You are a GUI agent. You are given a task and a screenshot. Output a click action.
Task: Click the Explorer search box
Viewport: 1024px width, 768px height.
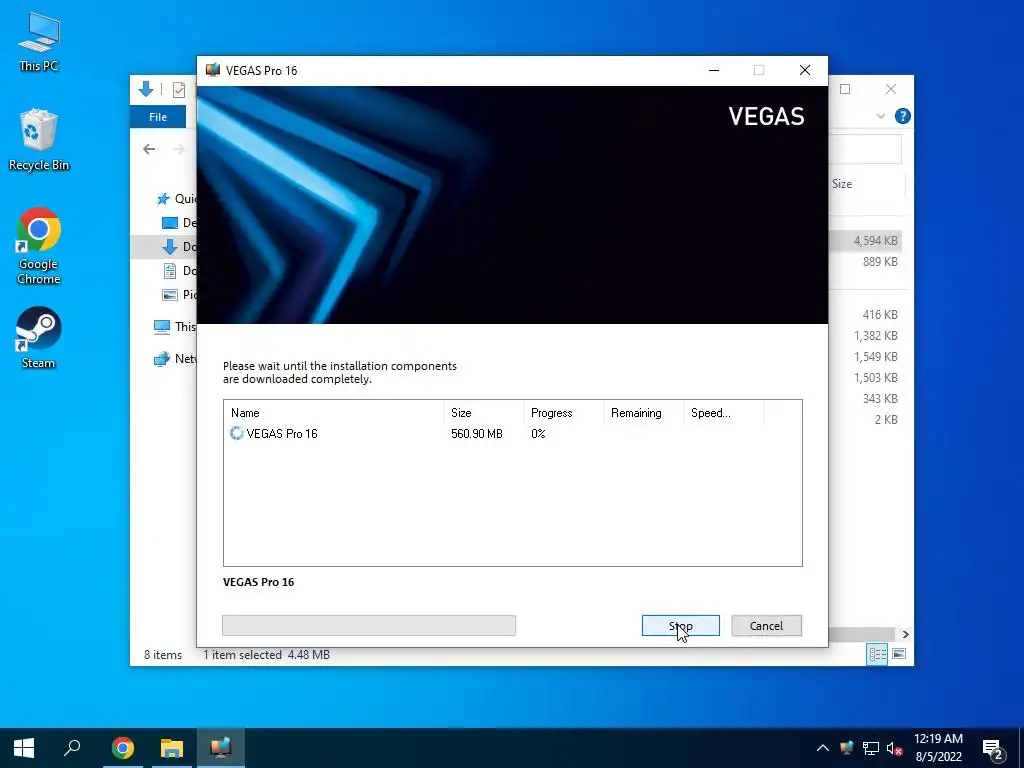coord(865,150)
